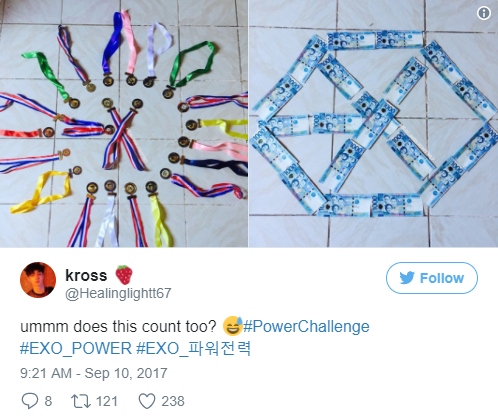Click the like count of 238
The height and width of the screenshot is (416, 498).
(173, 401)
